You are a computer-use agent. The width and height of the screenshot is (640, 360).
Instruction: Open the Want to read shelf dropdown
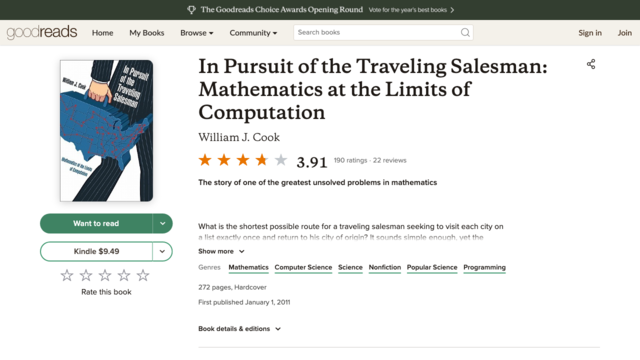coord(162,224)
